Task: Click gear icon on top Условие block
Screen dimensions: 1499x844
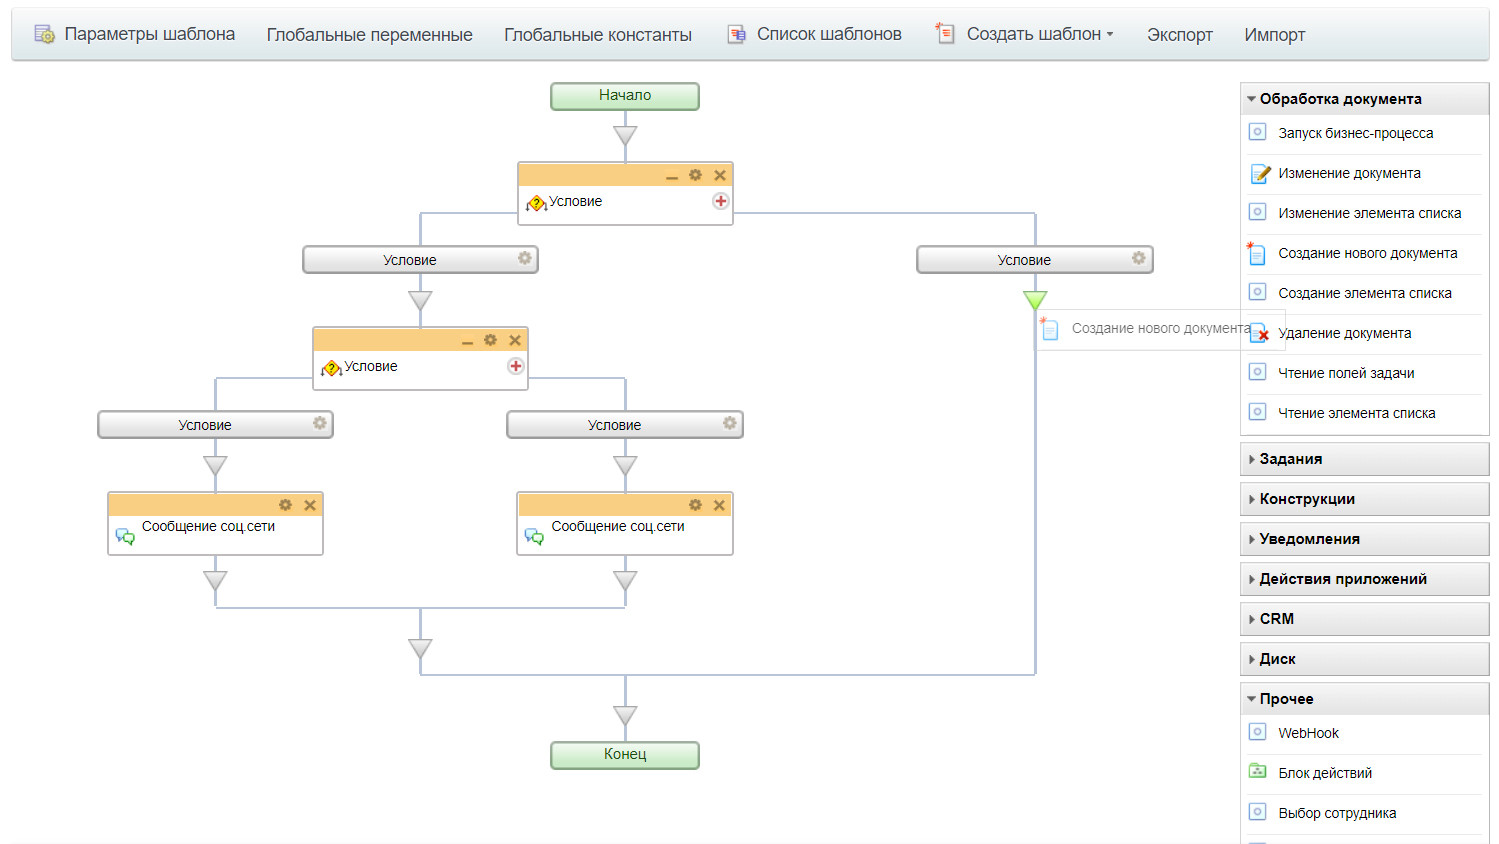Action: click(695, 175)
